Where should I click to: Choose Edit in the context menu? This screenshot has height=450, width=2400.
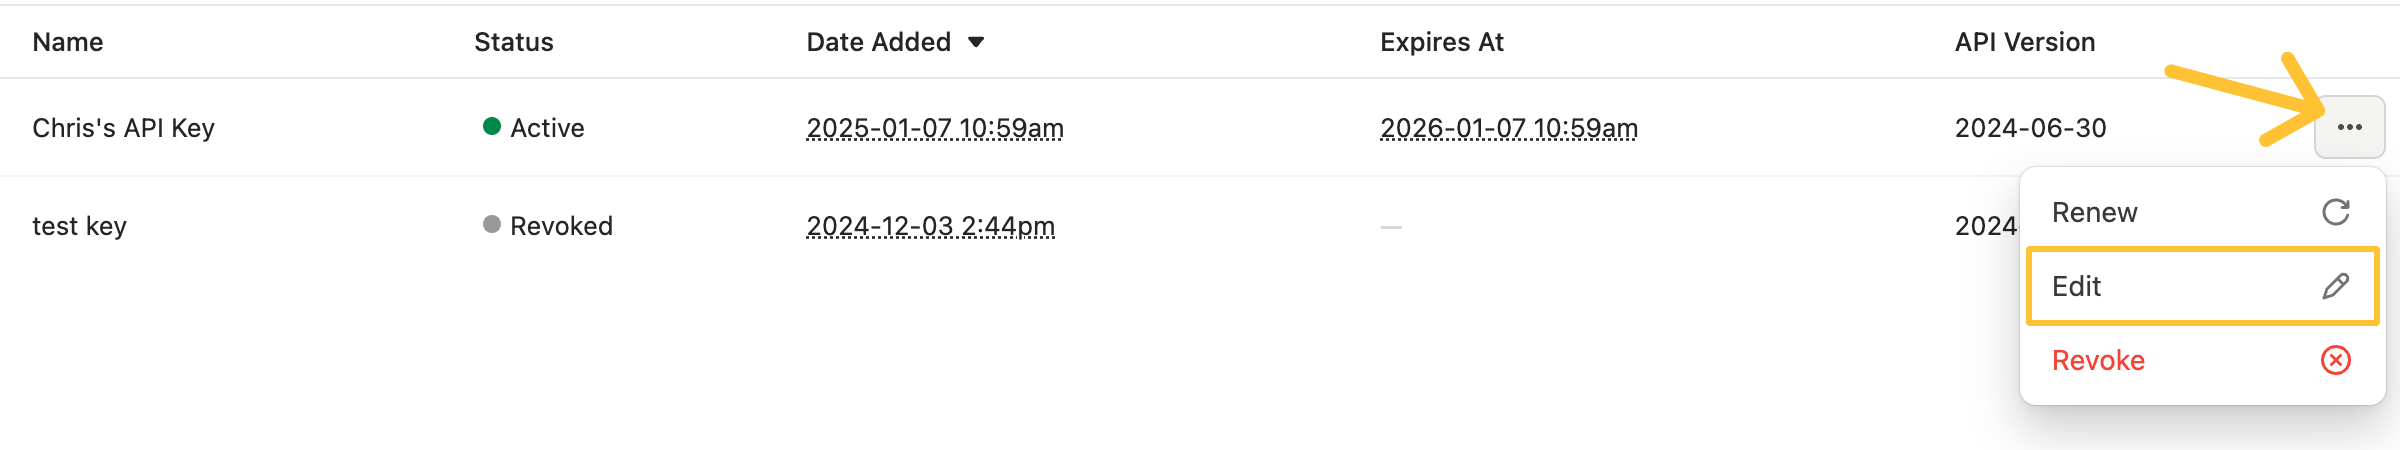click(x=2077, y=286)
